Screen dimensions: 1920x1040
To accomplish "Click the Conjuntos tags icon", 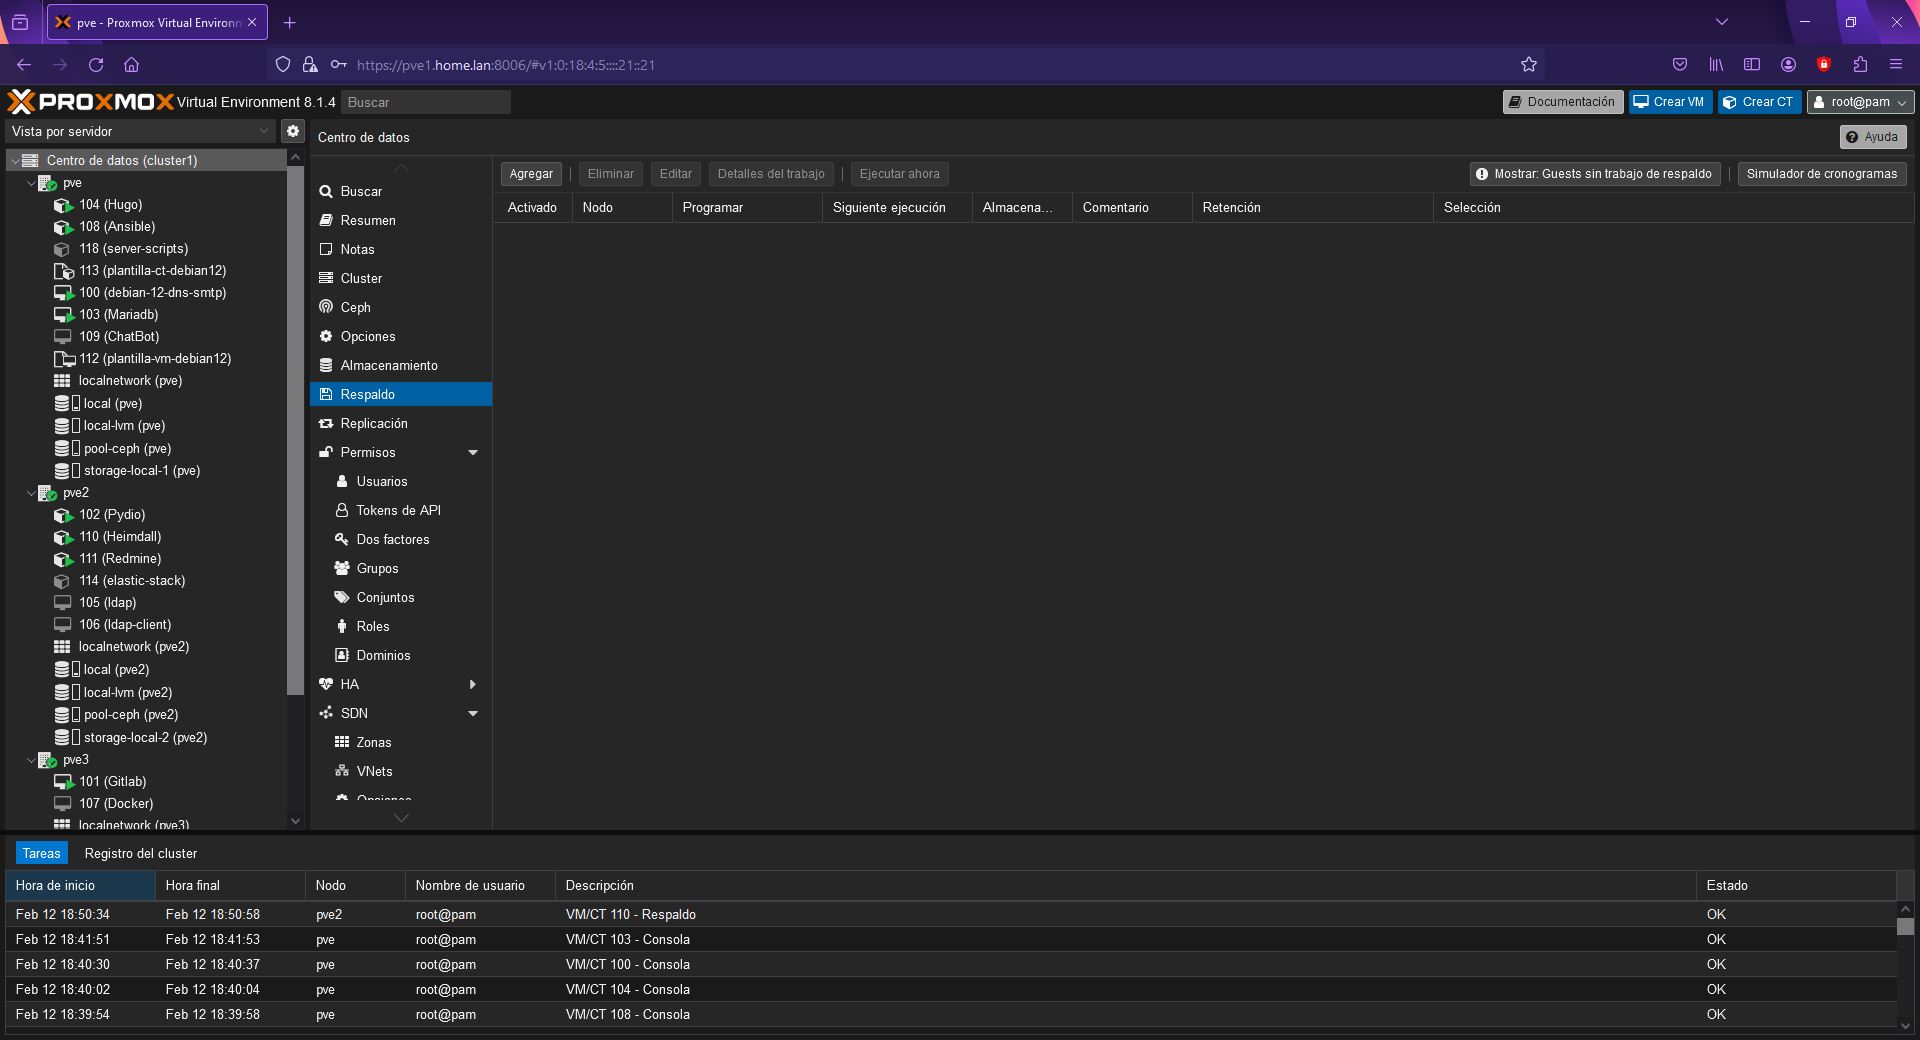I will pos(342,597).
